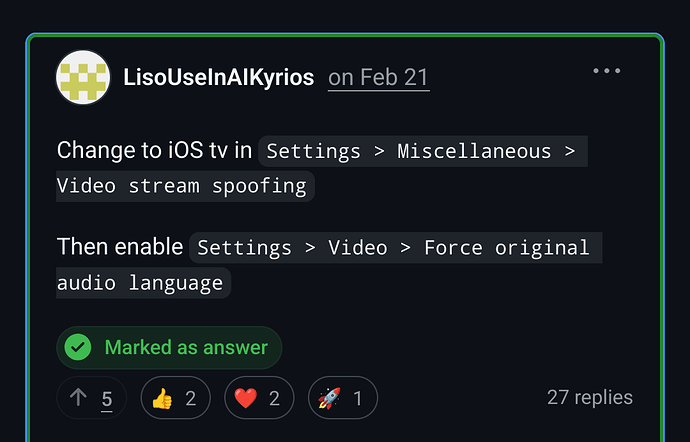
Task: Click the "Change to iOS tv in" text
Action: pyautogui.click(x=154, y=151)
